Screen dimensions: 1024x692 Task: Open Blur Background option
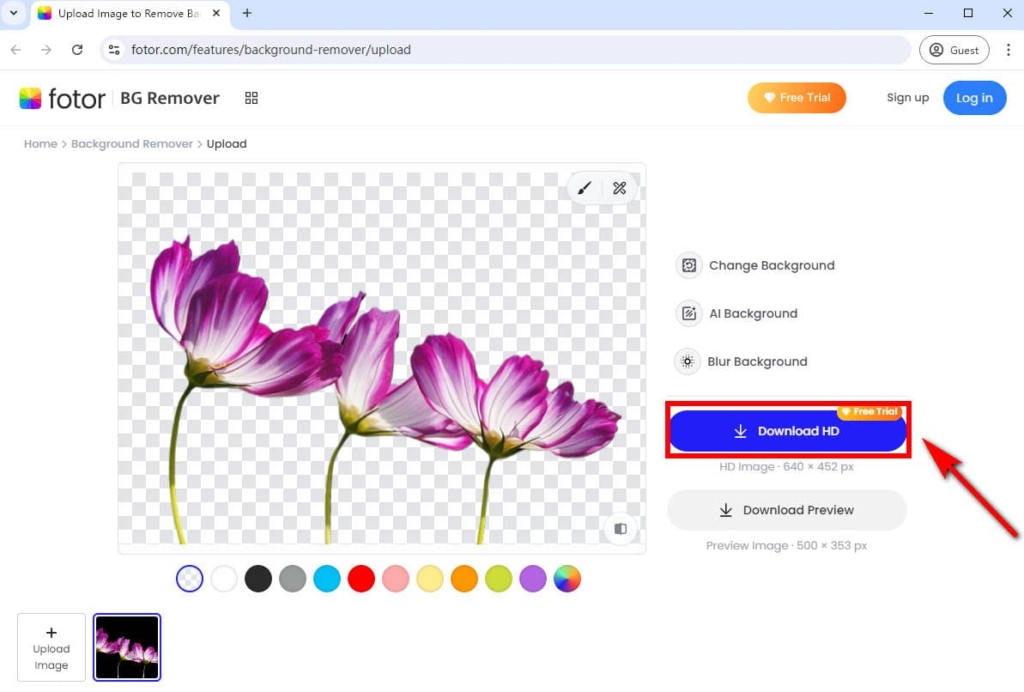741,361
